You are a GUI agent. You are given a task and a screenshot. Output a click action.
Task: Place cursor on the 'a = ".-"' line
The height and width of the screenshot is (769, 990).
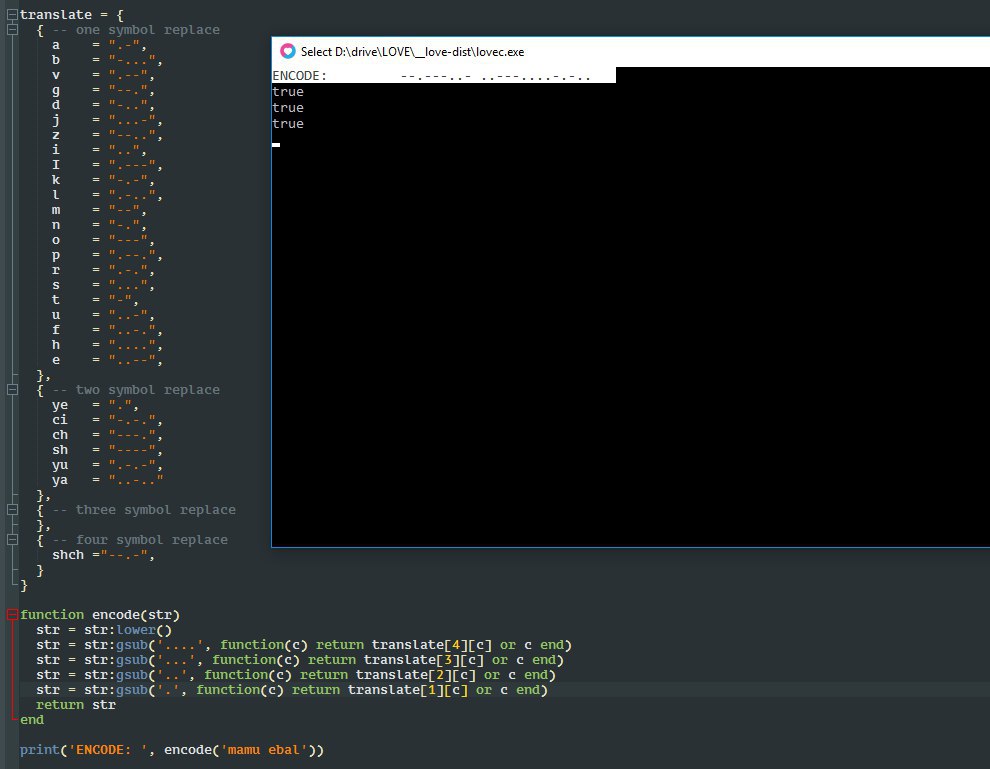point(99,45)
